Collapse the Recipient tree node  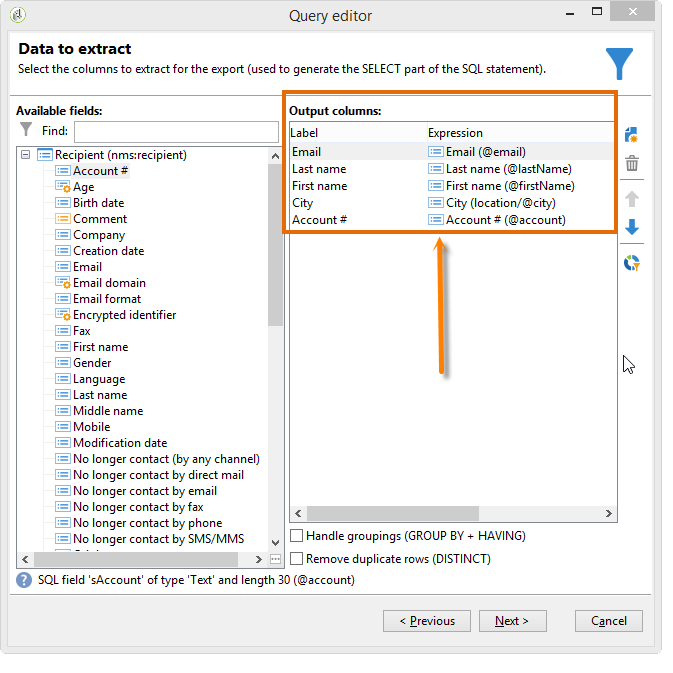pyautogui.click(x=26, y=155)
